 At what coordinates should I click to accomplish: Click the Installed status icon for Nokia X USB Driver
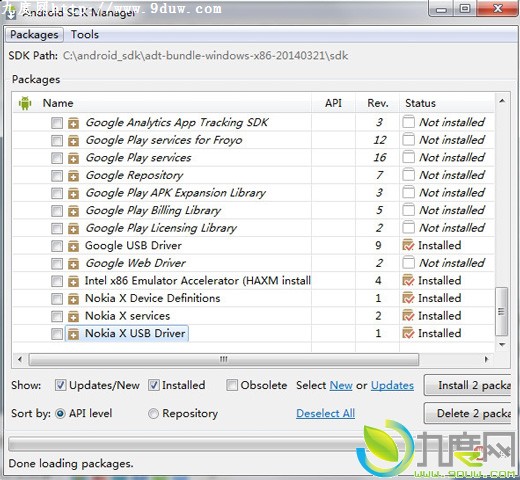pos(408,333)
